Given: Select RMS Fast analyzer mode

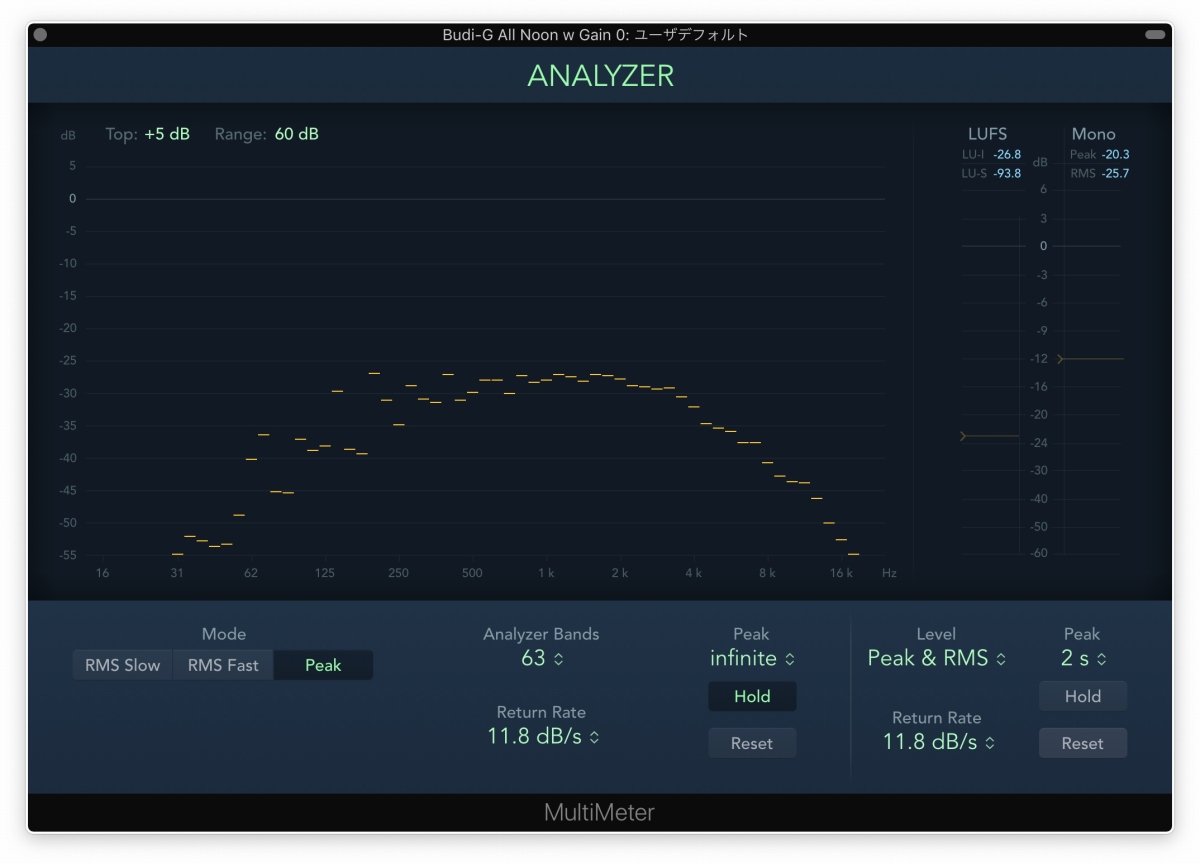Looking at the screenshot, I should click(222, 665).
